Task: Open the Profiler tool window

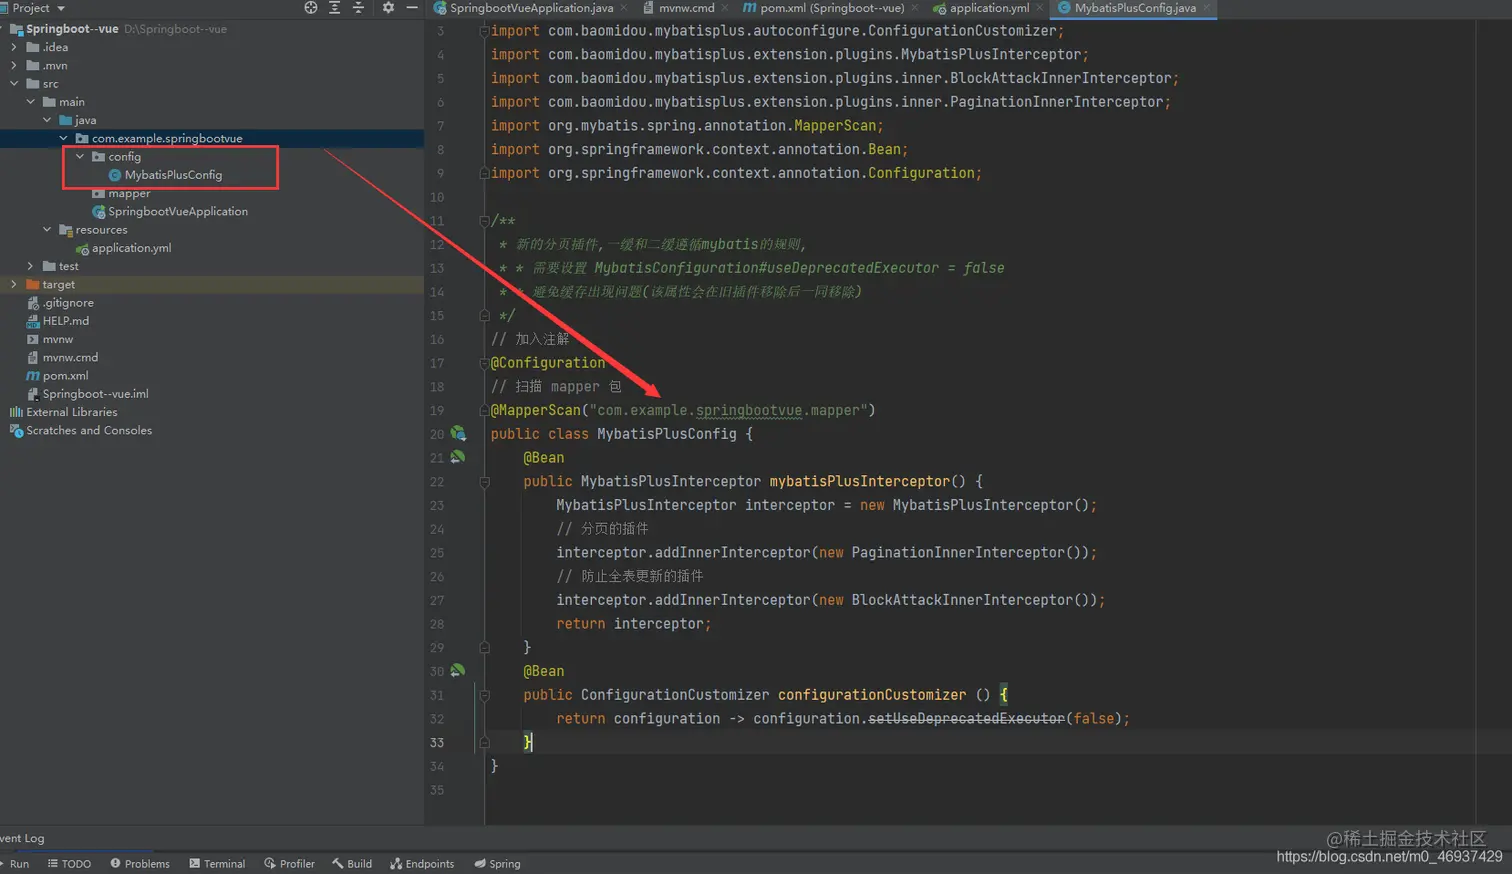Action: (290, 864)
